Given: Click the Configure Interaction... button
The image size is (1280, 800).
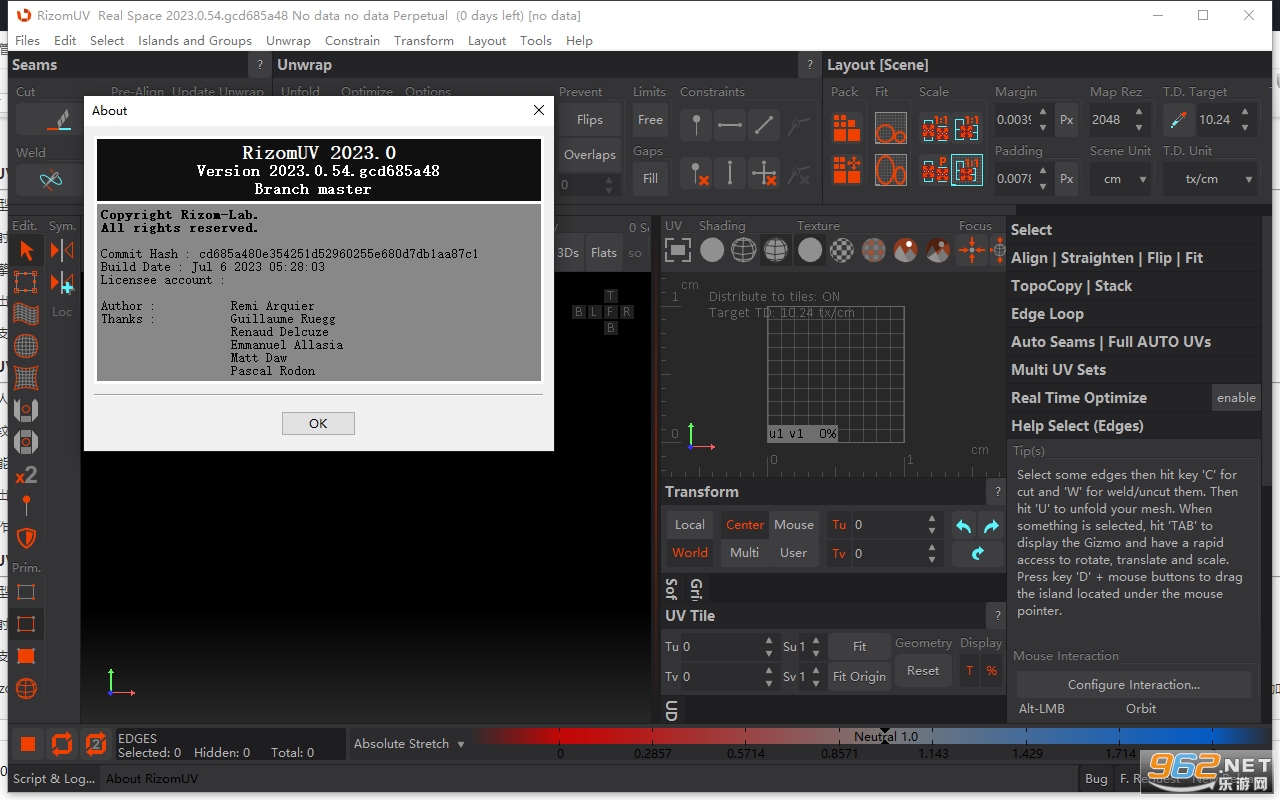Looking at the screenshot, I should pyautogui.click(x=1134, y=685).
